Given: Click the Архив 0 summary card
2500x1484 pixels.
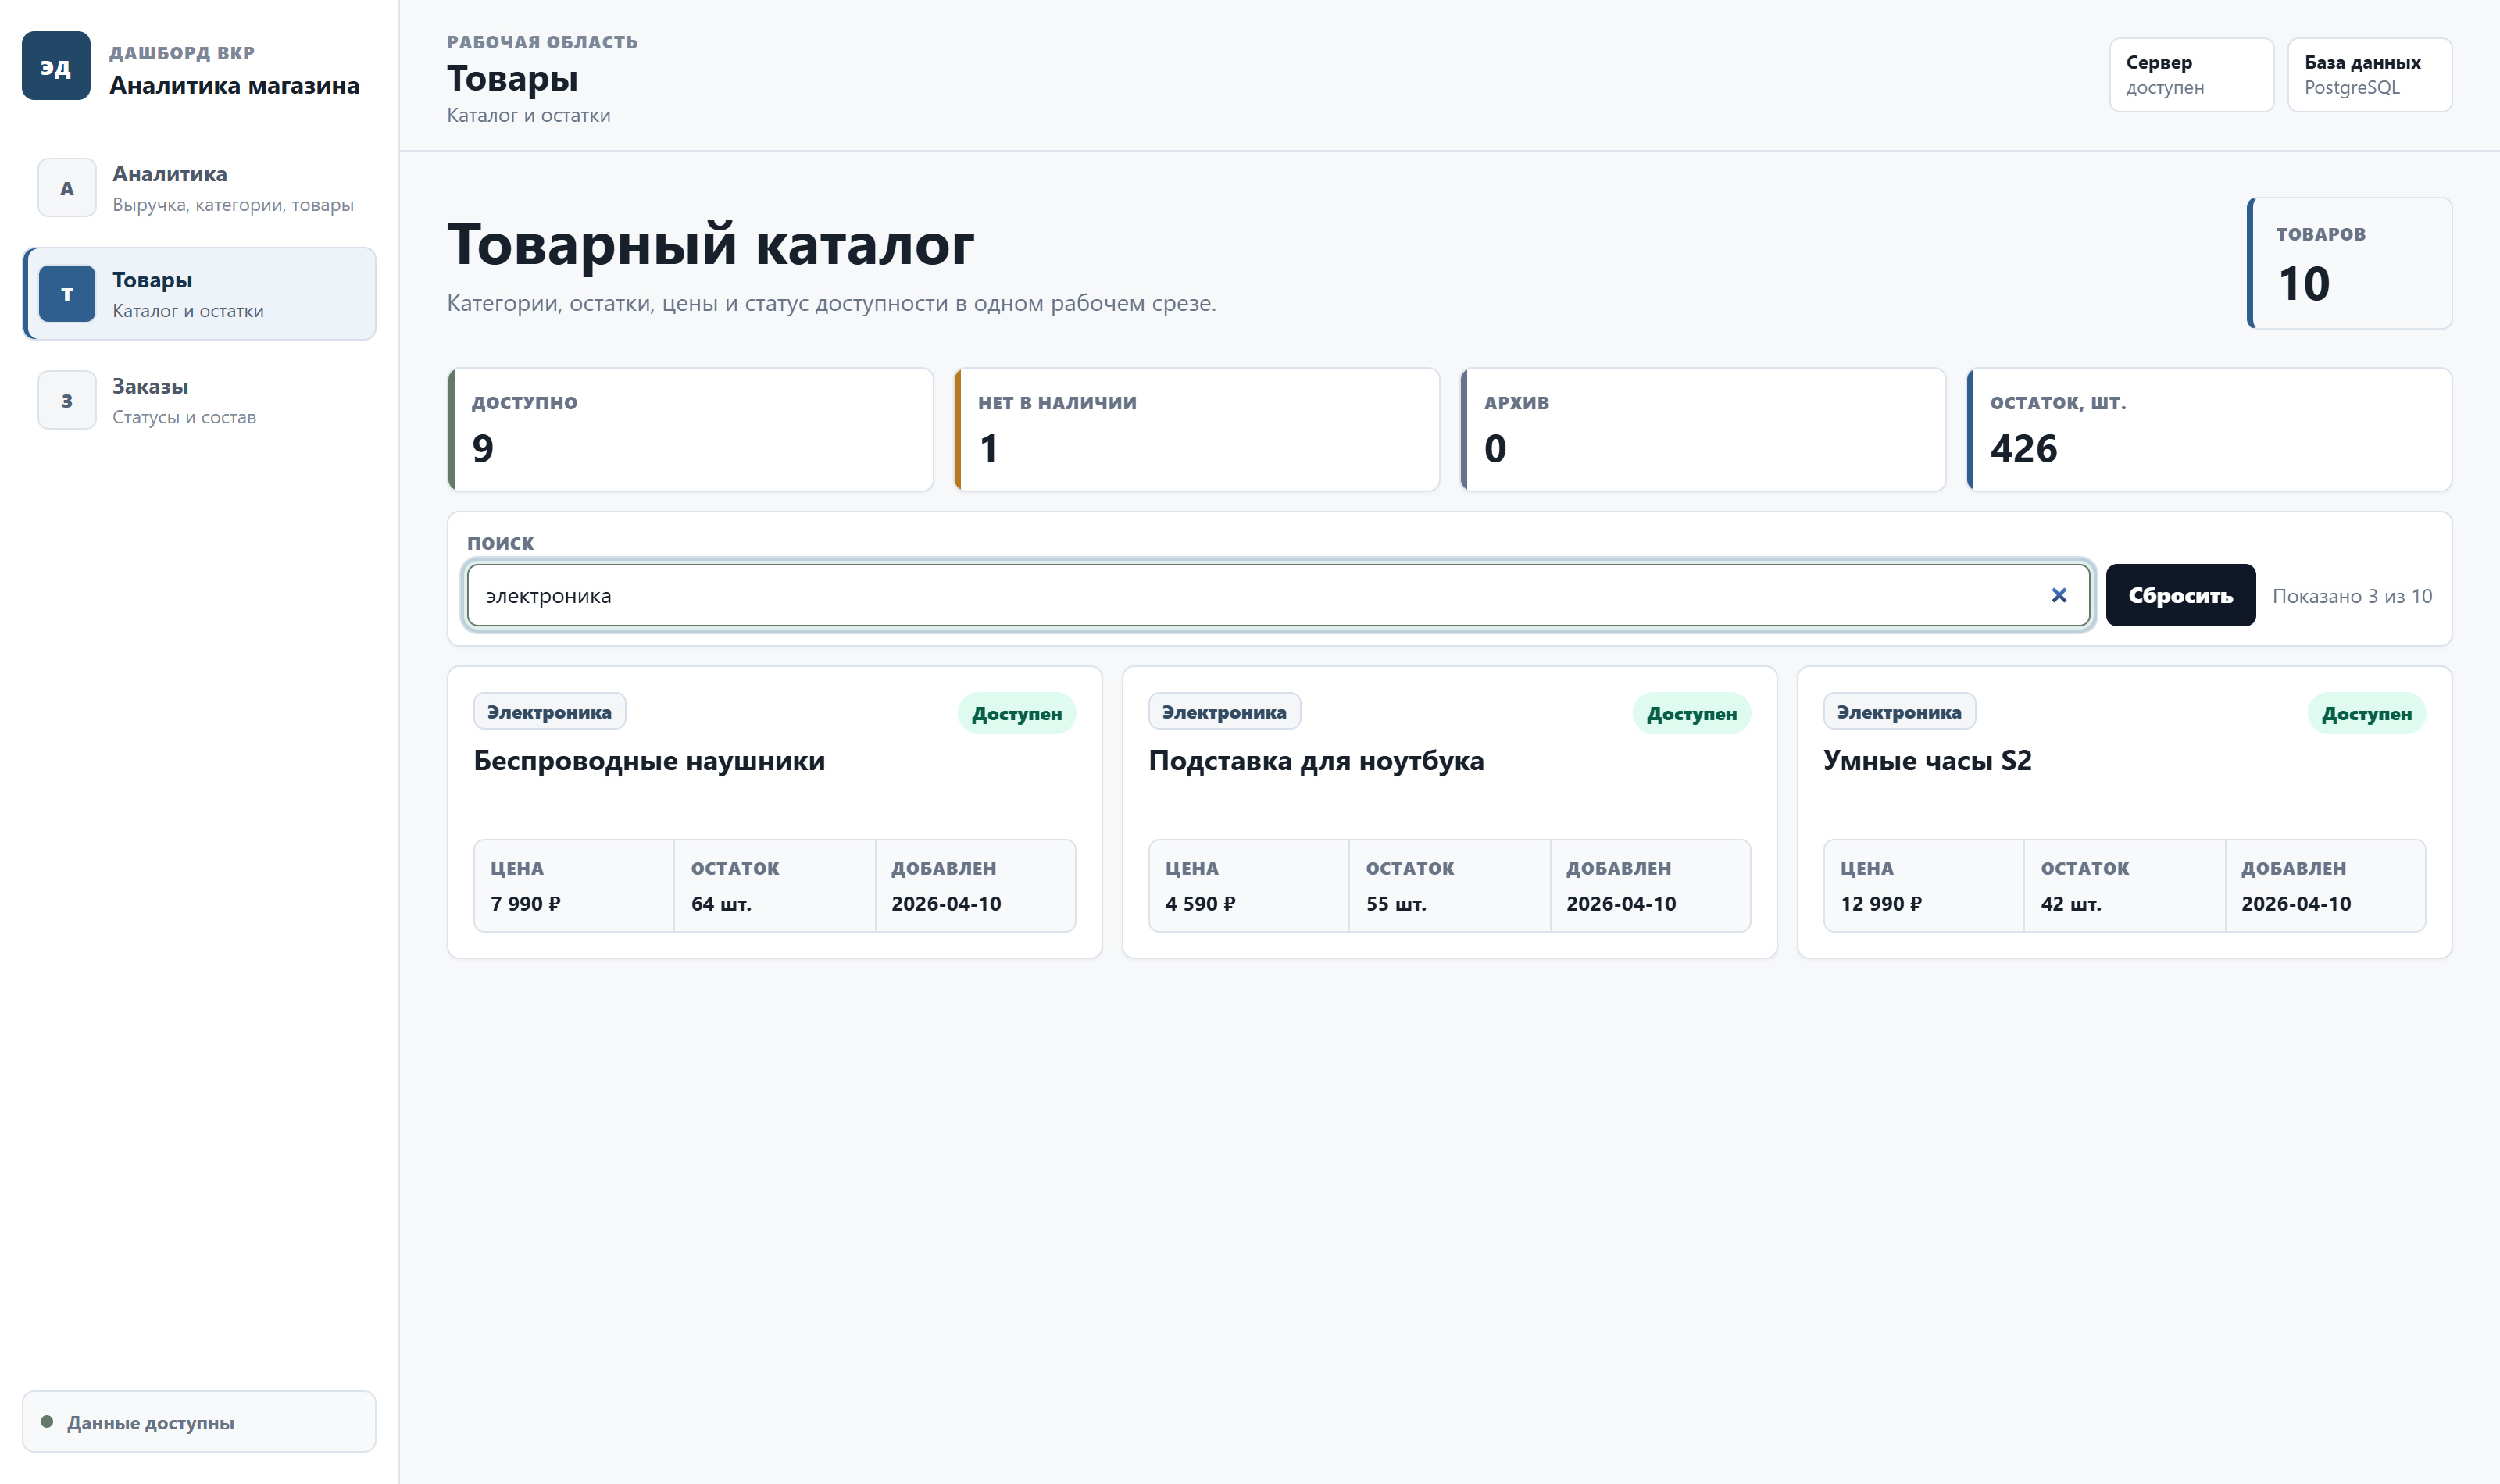Looking at the screenshot, I should (x=1703, y=429).
